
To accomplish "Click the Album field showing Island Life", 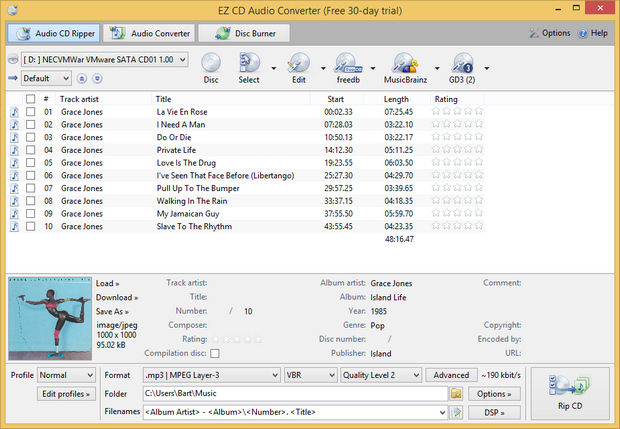I will (x=388, y=297).
